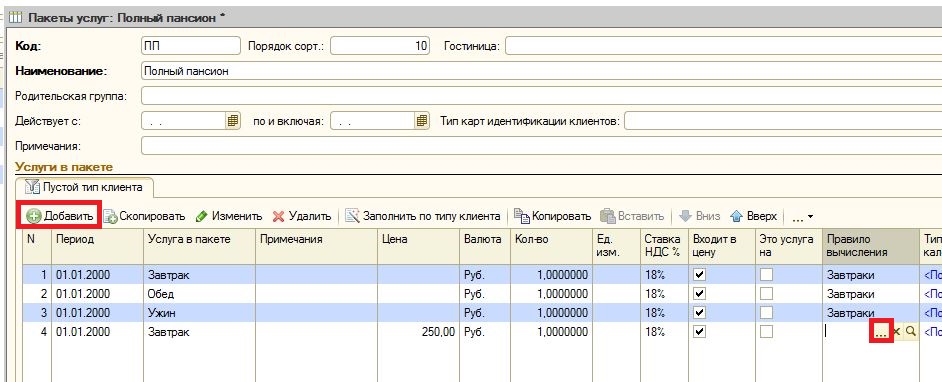The width and height of the screenshot is (942, 382).
Task: Open calendar for the Действует с date
Action: (x=233, y=121)
